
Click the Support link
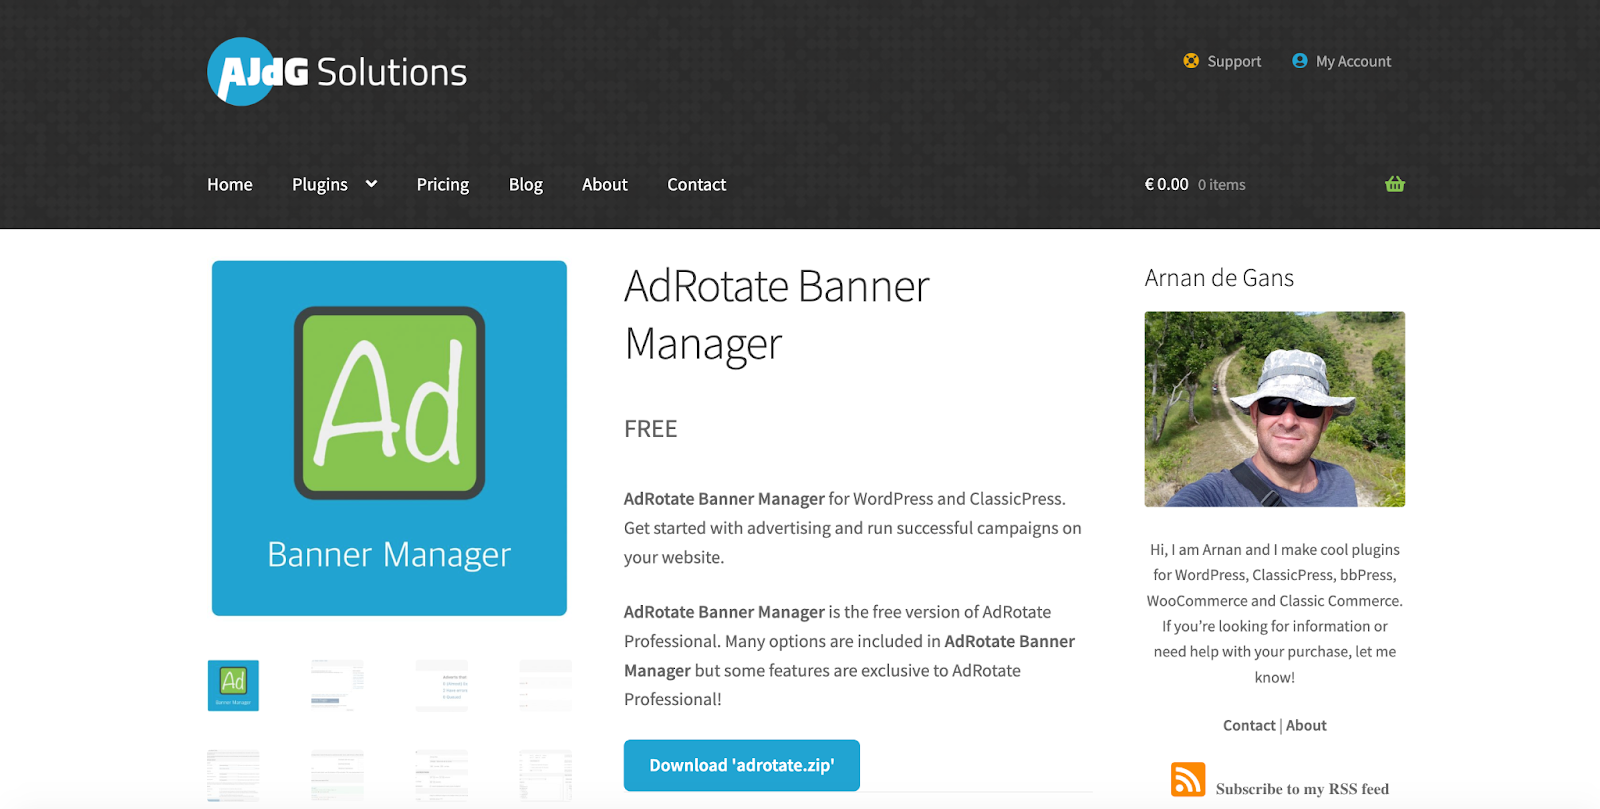1234,61
